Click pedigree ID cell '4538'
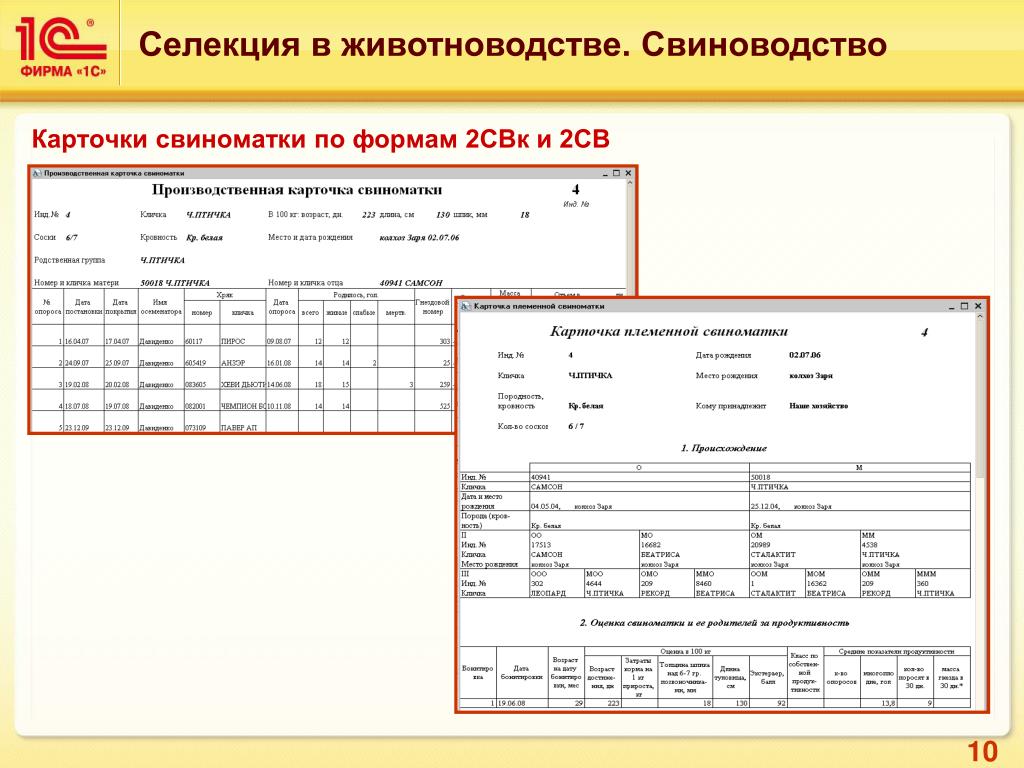The image size is (1024, 768). [x=870, y=545]
